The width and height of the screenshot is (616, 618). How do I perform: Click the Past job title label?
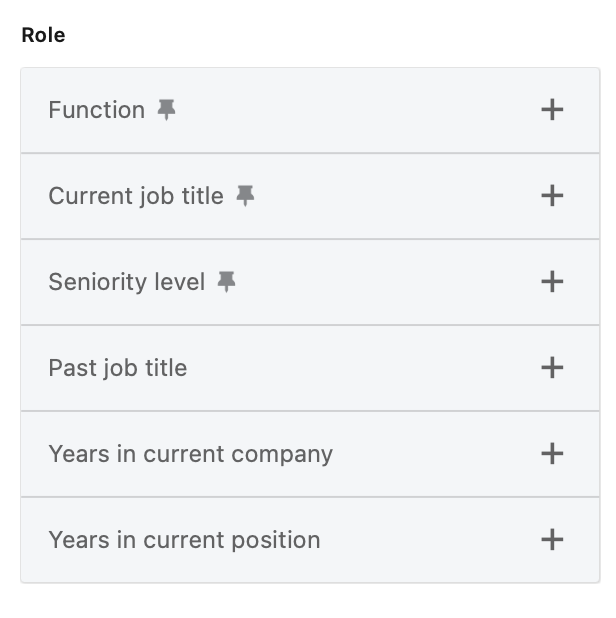[x=118, y=368]
